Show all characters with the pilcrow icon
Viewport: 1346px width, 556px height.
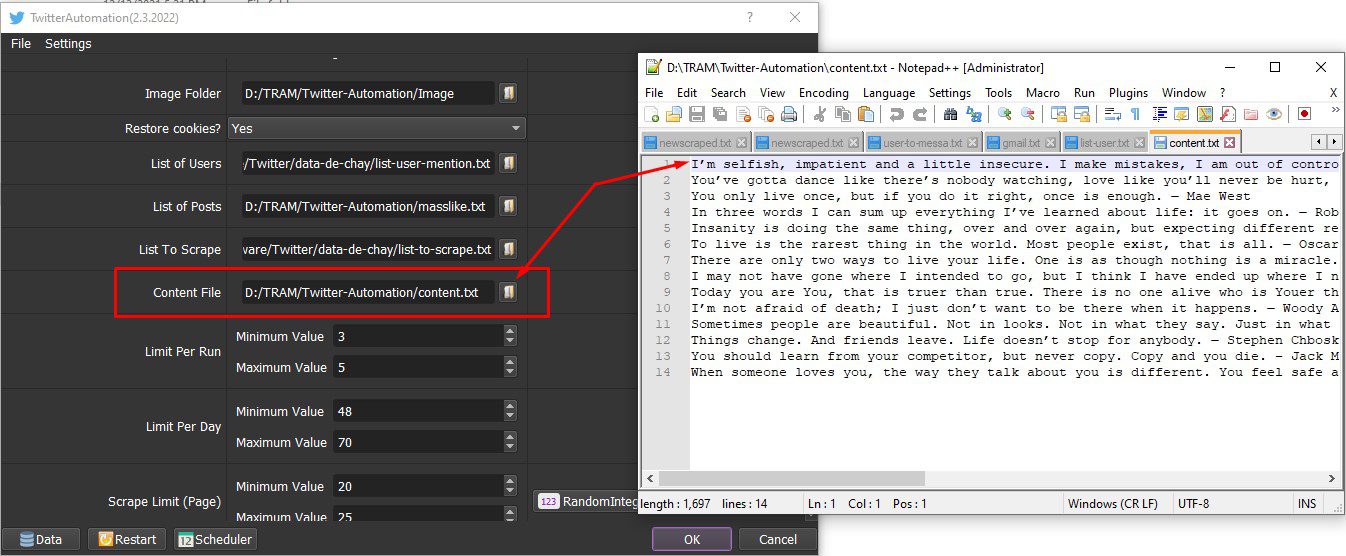click(1134, 114)
